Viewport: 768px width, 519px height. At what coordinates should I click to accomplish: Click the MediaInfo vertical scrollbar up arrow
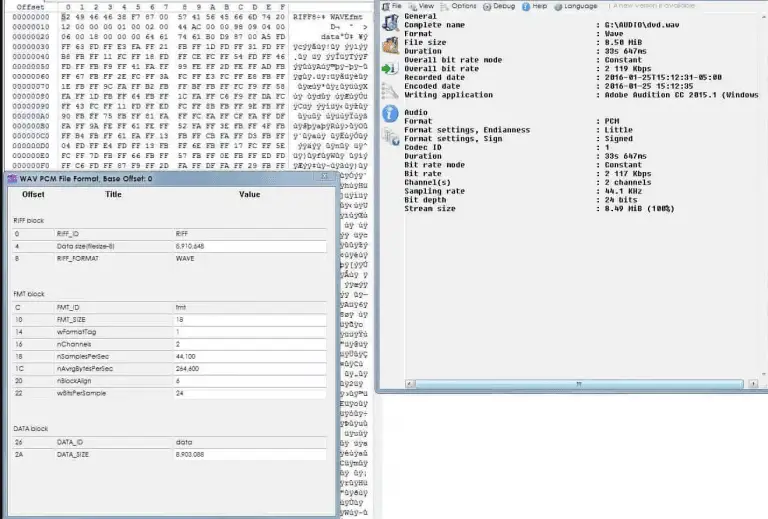[x=764, y=17]
